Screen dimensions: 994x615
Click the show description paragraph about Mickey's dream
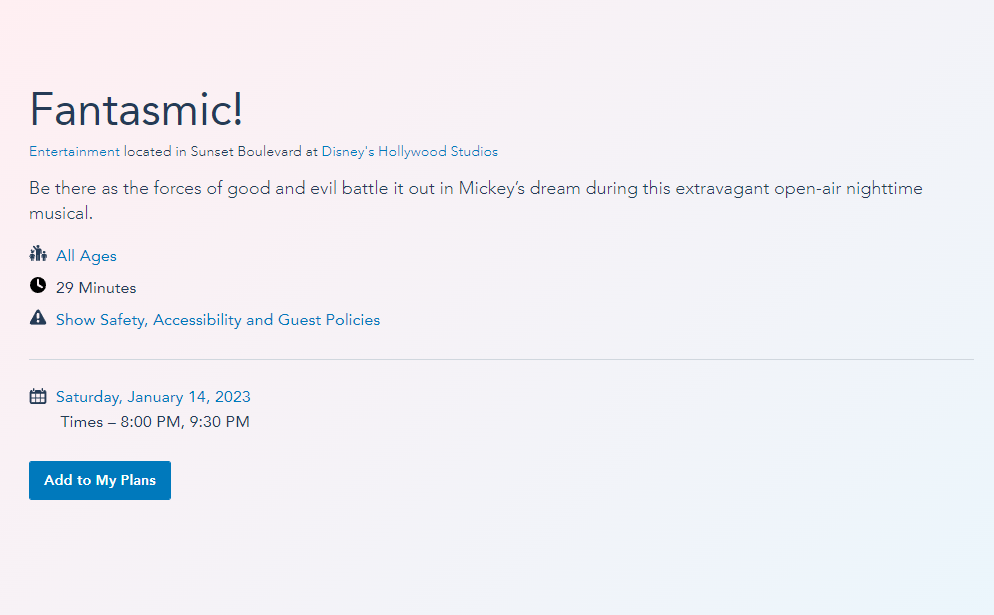(x=476, y=200)
